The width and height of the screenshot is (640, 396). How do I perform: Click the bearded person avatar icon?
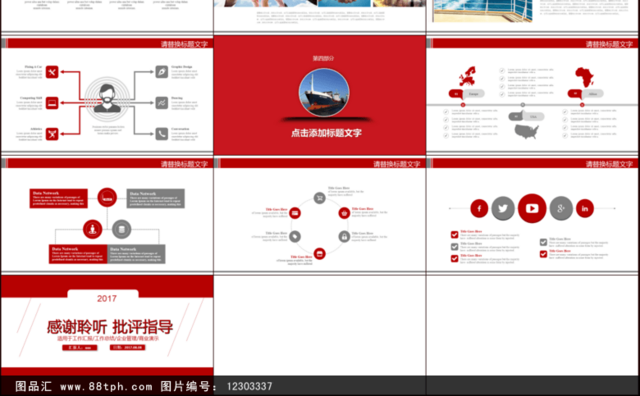click(107, 98)
